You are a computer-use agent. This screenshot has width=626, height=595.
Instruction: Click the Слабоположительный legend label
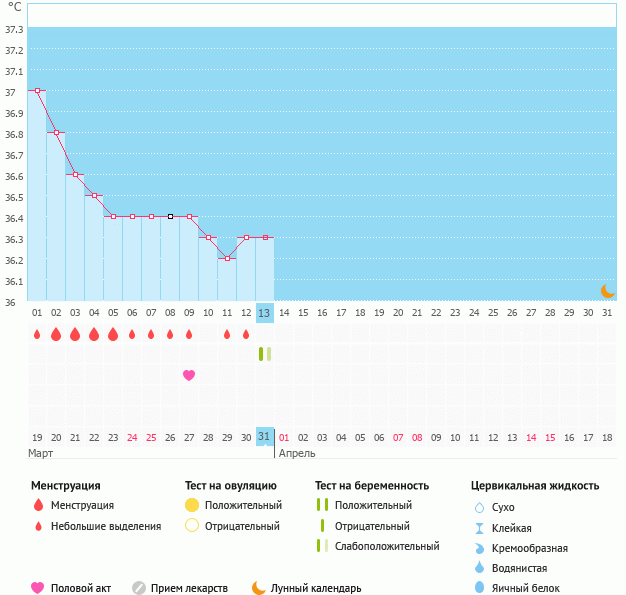(387, 546)
